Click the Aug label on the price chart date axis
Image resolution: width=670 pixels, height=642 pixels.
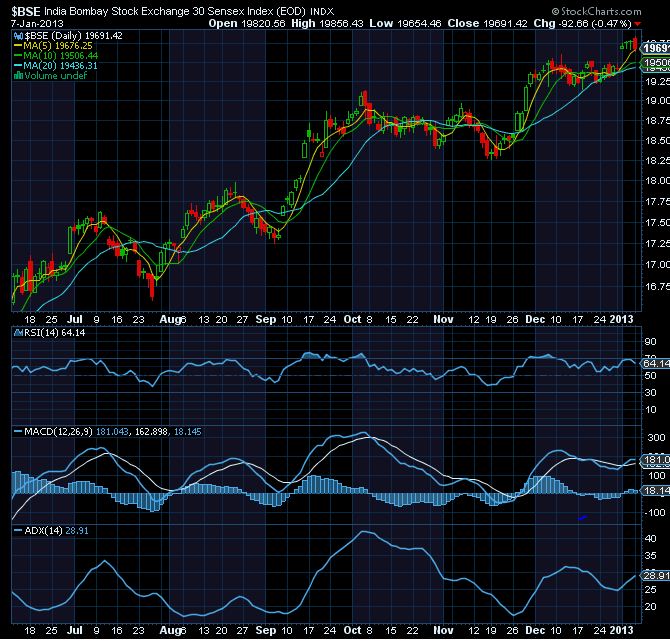(x=170, y=319)
